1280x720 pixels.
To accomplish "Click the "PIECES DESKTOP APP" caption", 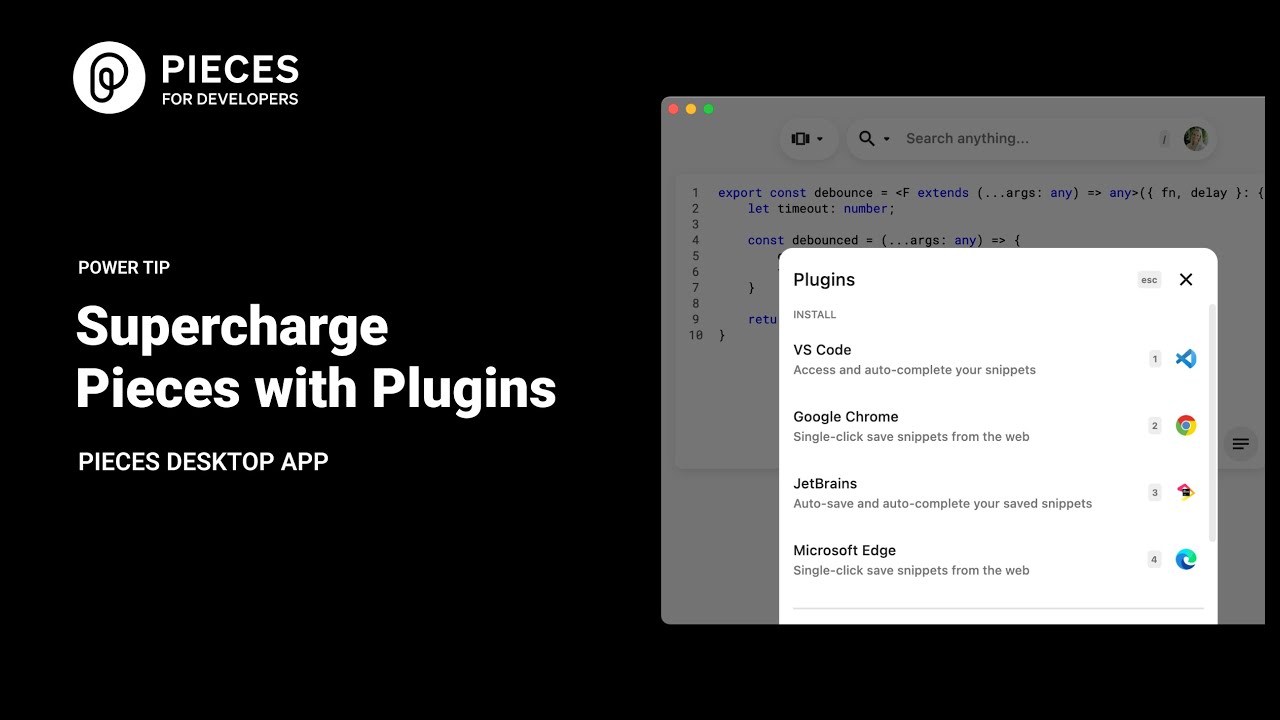I will pyautogui.click(x=203, y=462).
